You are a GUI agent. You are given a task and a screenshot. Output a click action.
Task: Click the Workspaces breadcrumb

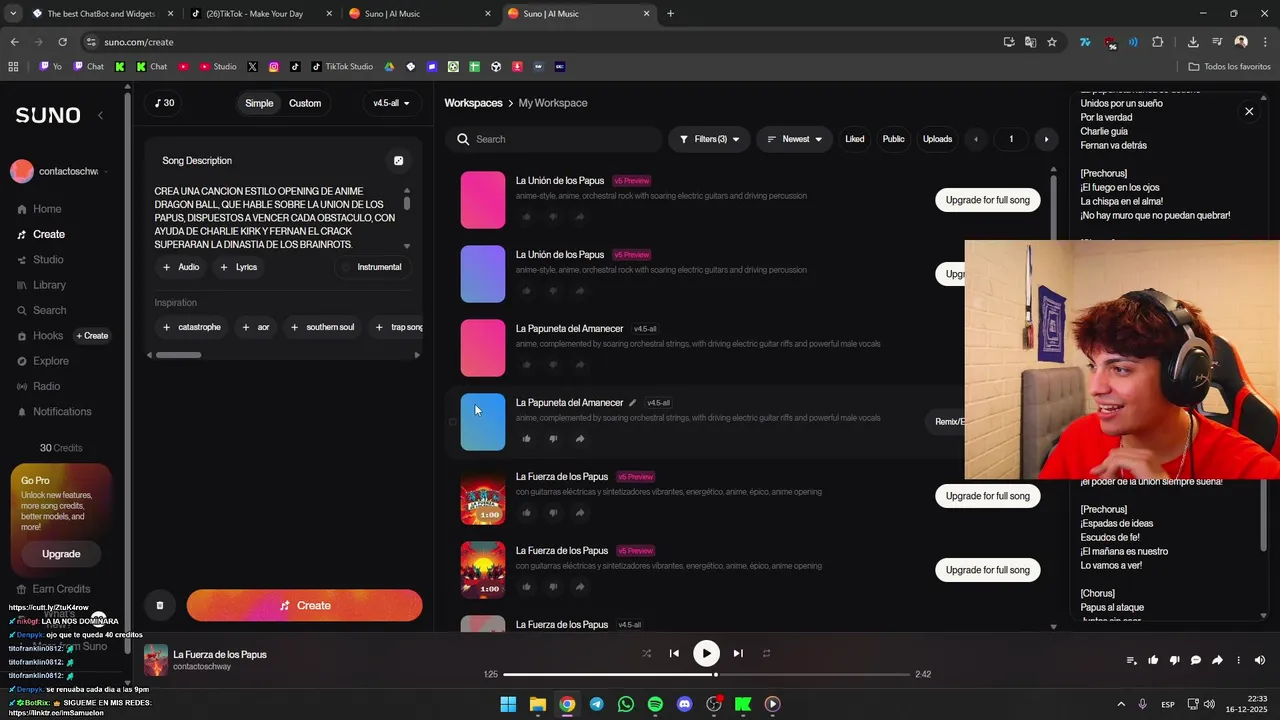pos(473,103)
